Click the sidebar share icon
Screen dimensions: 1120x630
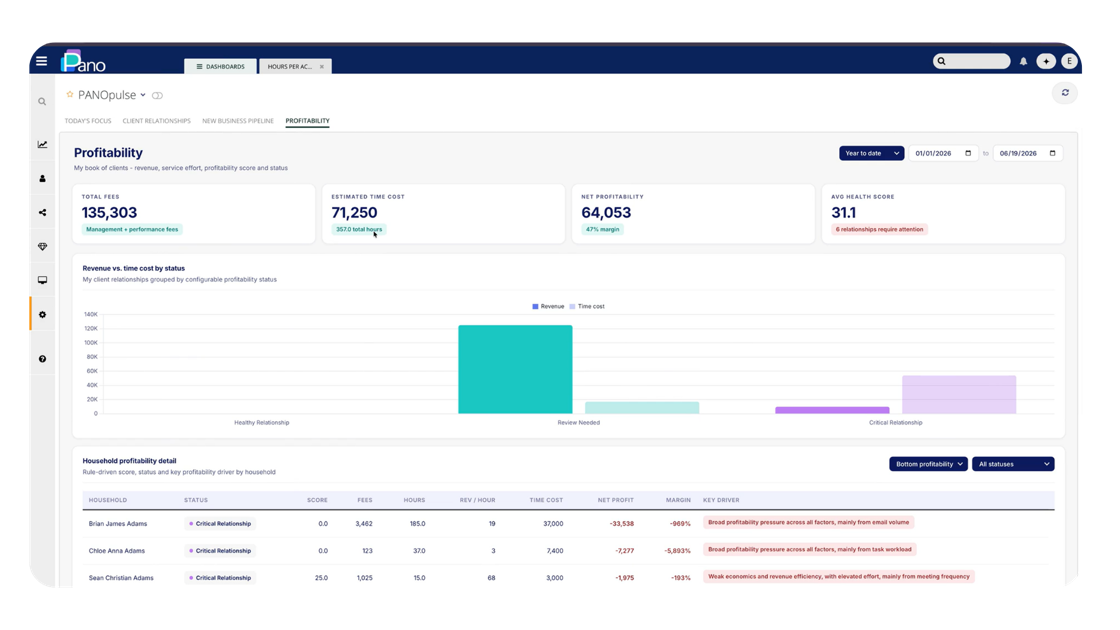click(42, 212)
